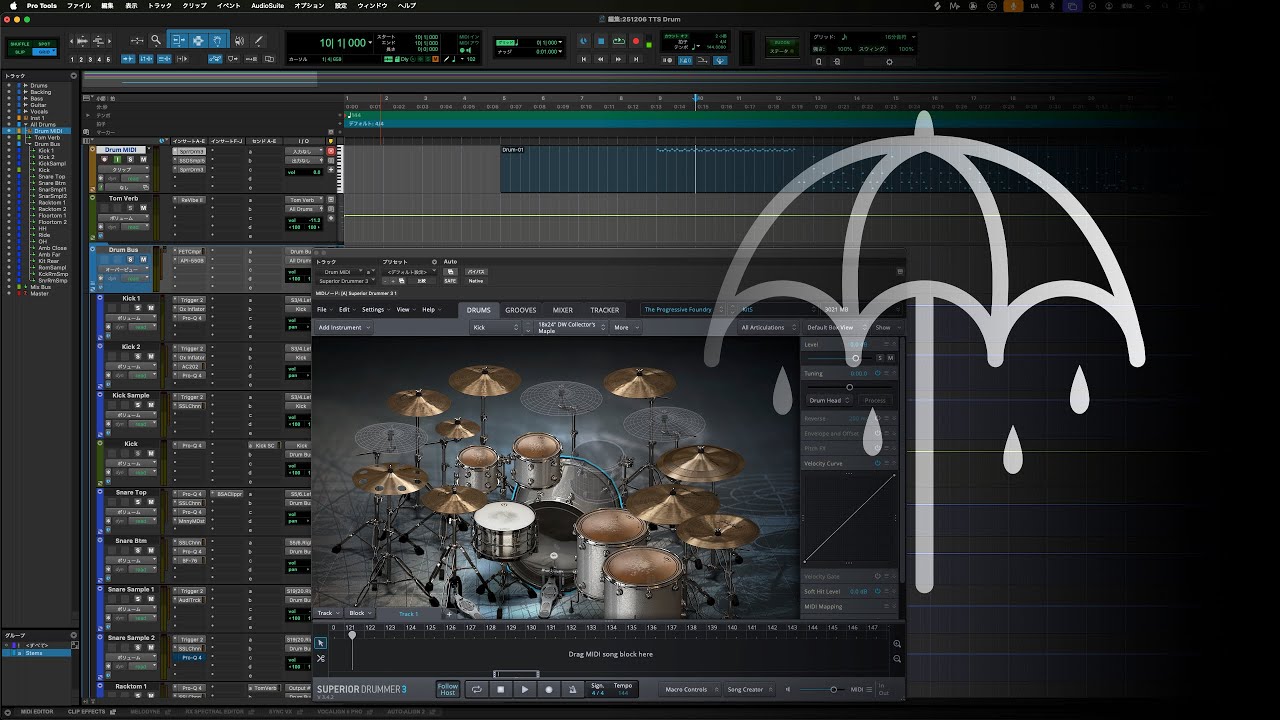Open CLIP EFFECTS at bottom bar
Viewport: 1280px width, 720px height.
pyautogui.click(x=87, y=711)
